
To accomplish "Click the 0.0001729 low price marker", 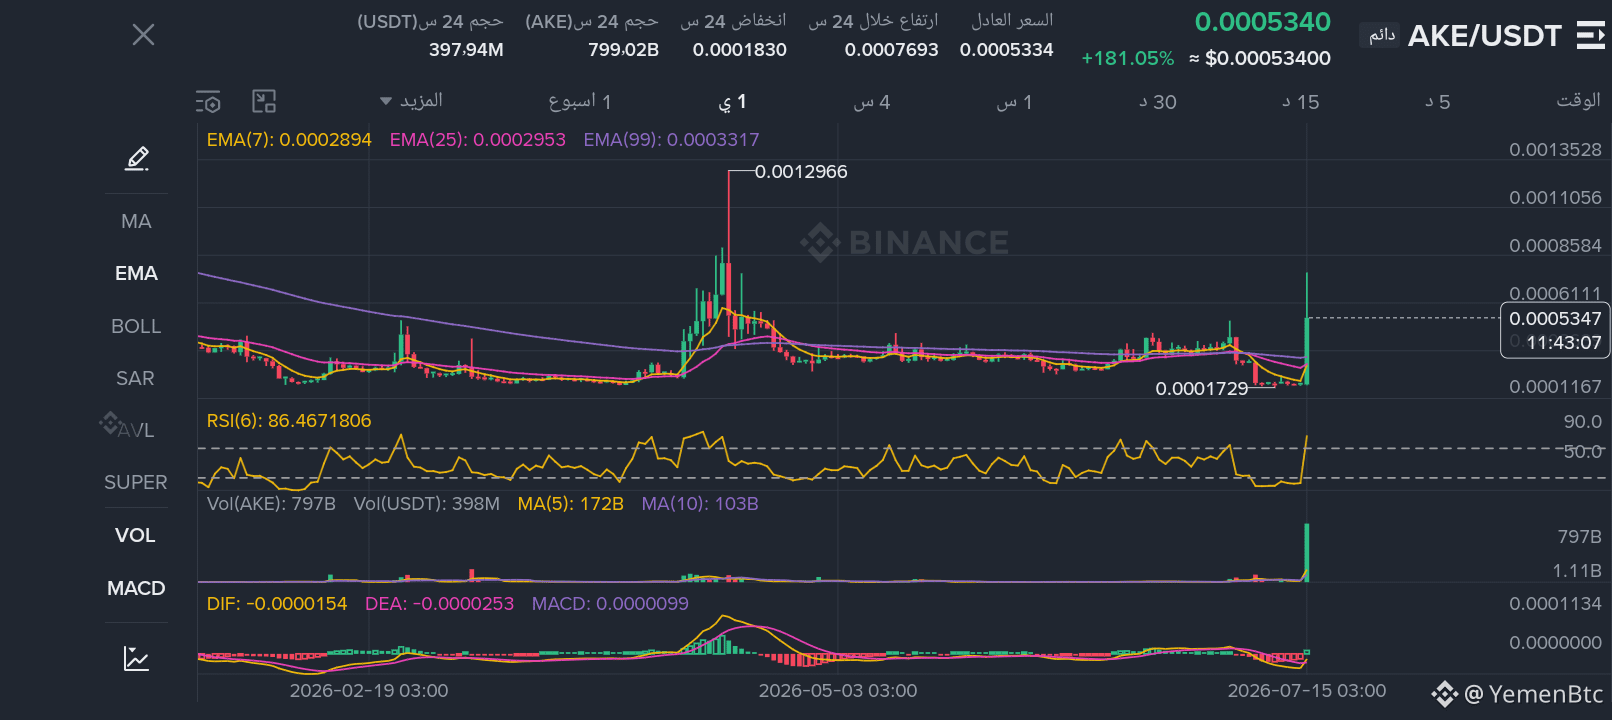I will (1202, 389).
